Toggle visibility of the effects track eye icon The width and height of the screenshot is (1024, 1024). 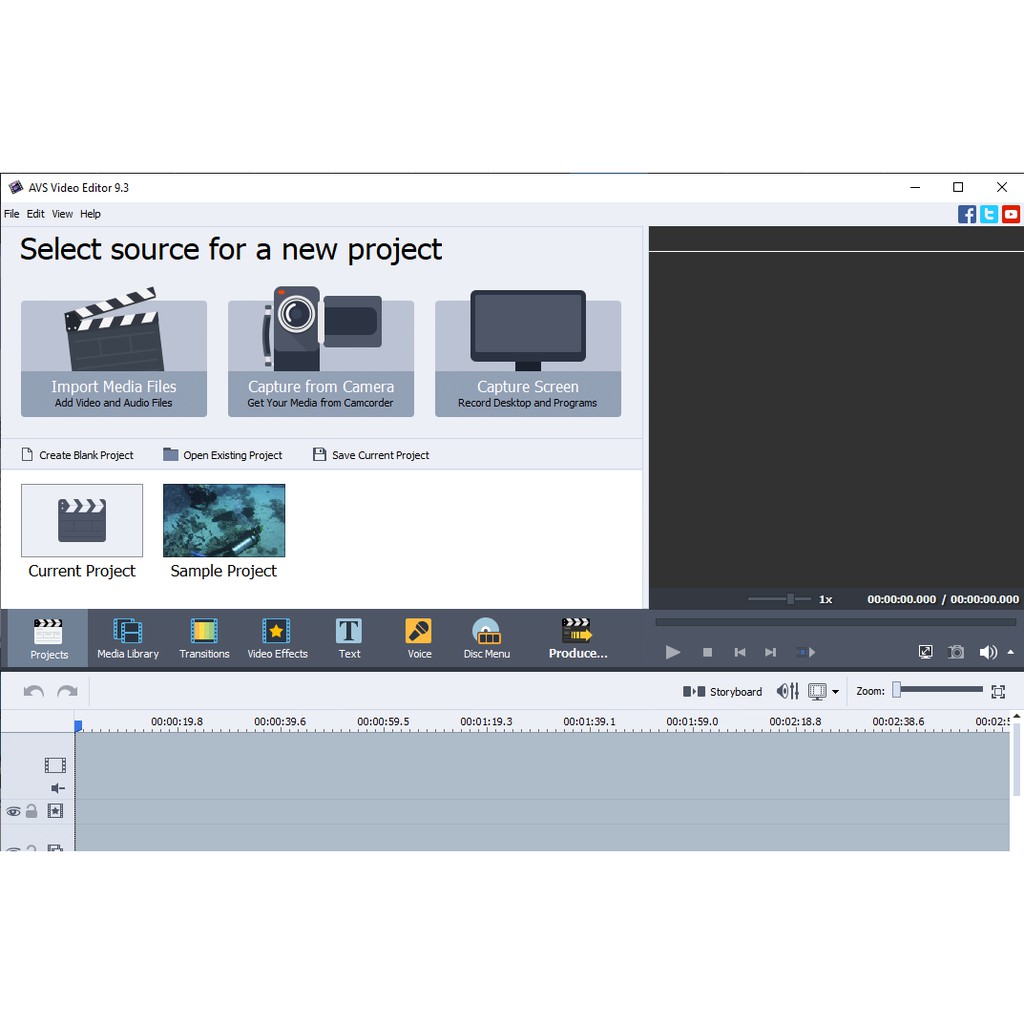coord(13,811)
